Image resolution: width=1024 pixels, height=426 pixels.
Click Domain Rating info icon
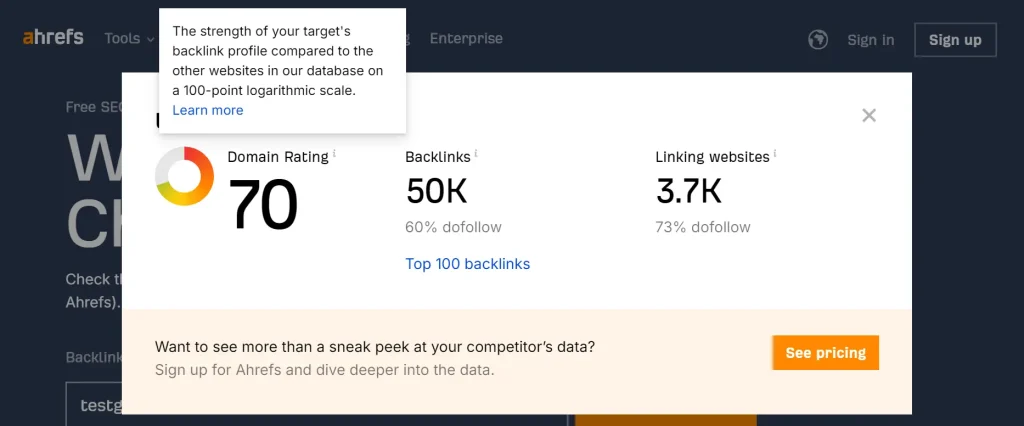coord(334,154)
